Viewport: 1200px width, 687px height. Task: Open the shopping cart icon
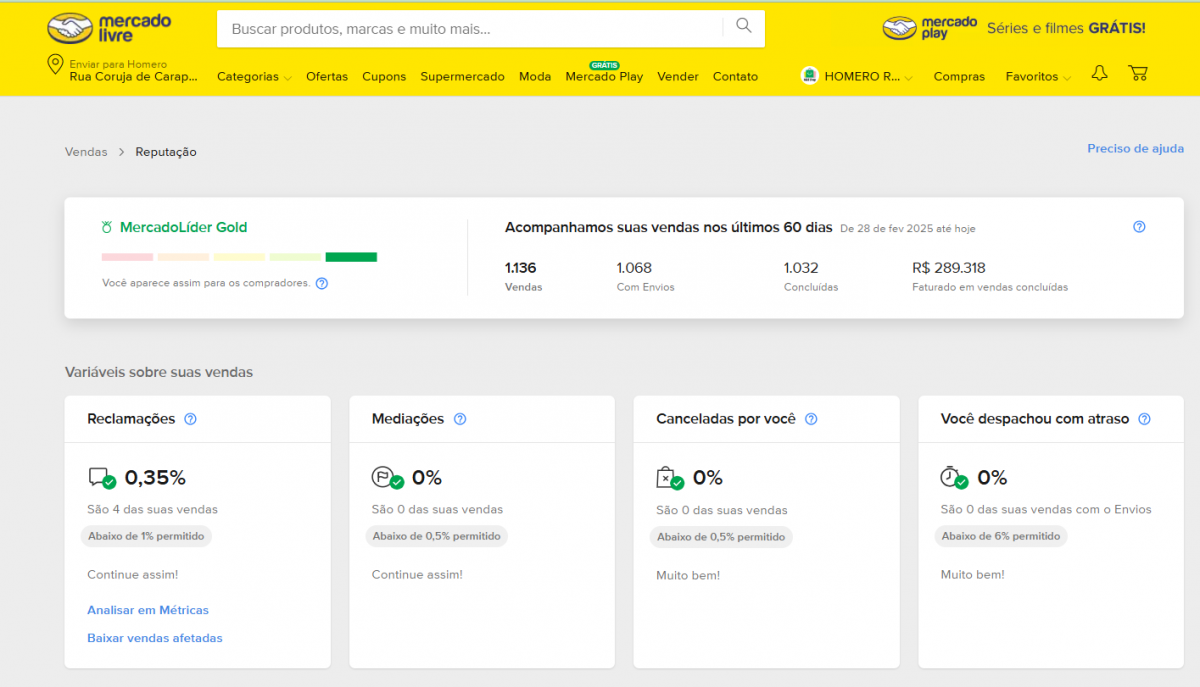1138,73
